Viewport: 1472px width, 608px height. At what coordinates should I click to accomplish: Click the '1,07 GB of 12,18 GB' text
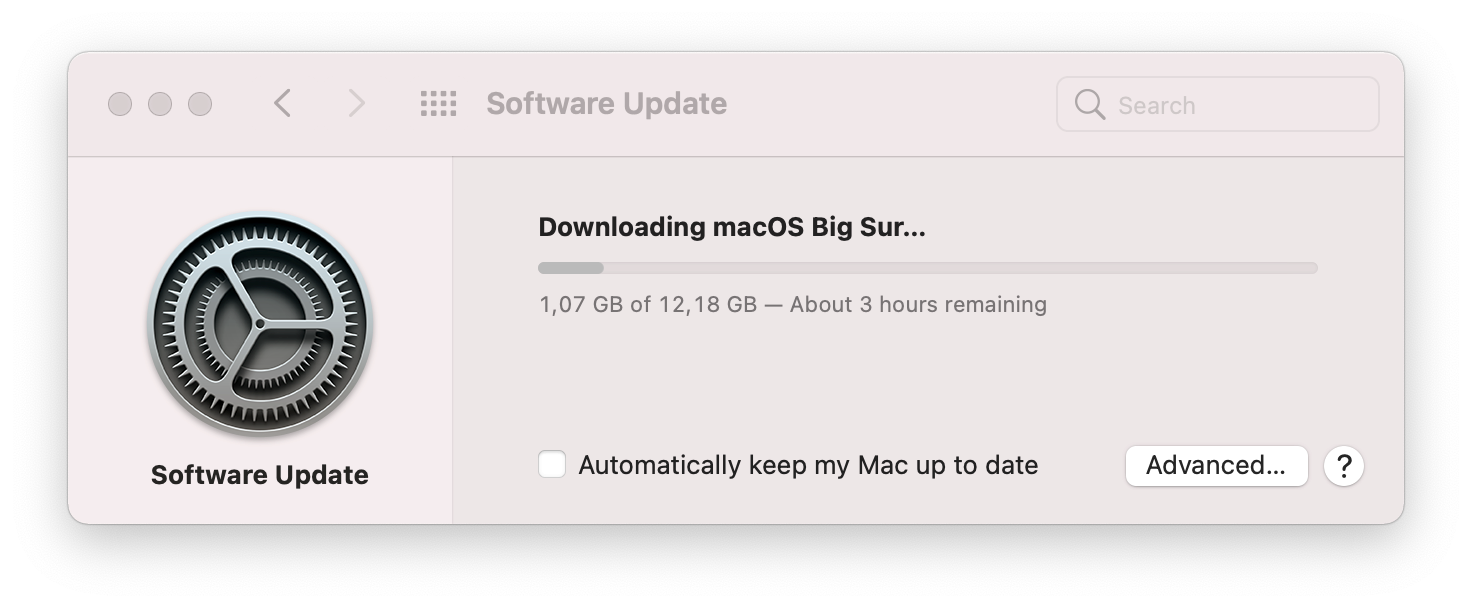tap(647, 304)
